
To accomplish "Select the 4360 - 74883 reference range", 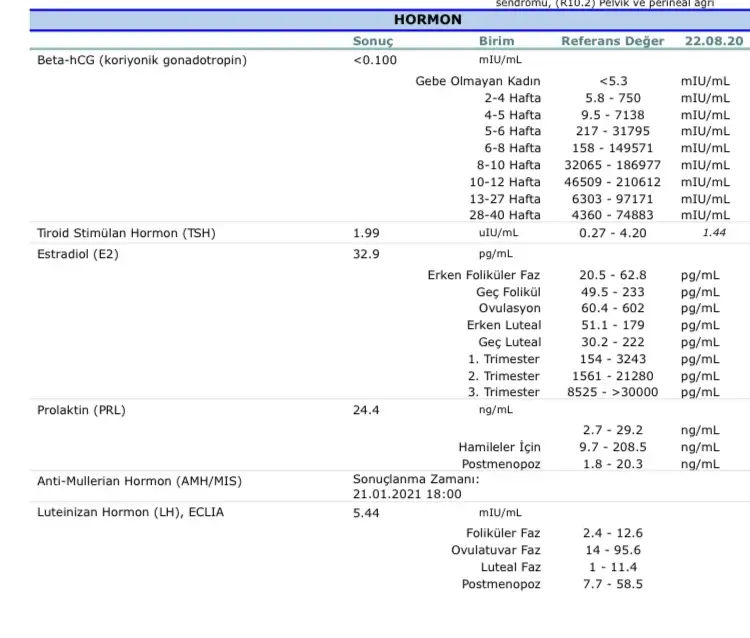I will pos(613,215).
